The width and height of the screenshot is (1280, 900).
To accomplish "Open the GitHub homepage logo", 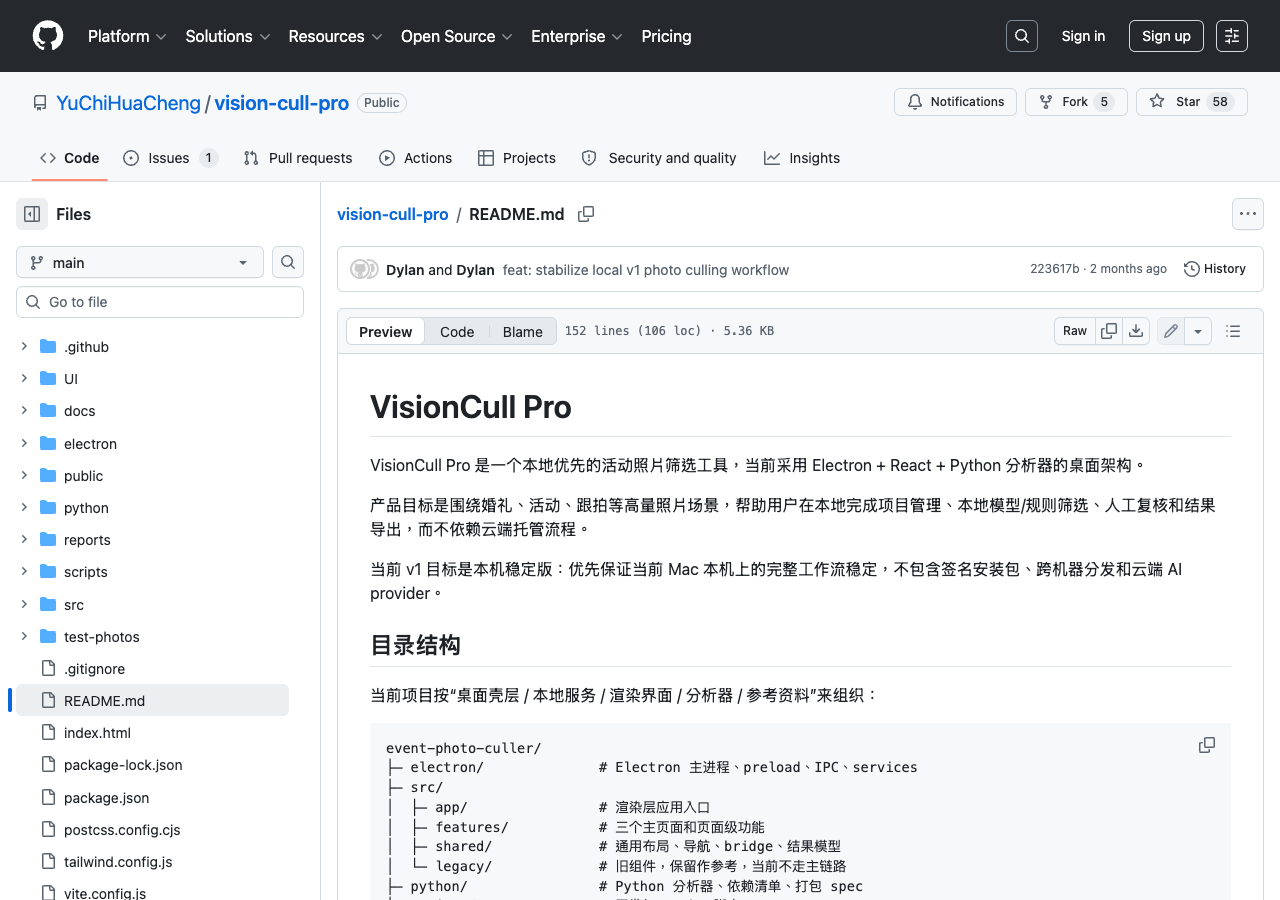I will (48, 36).
